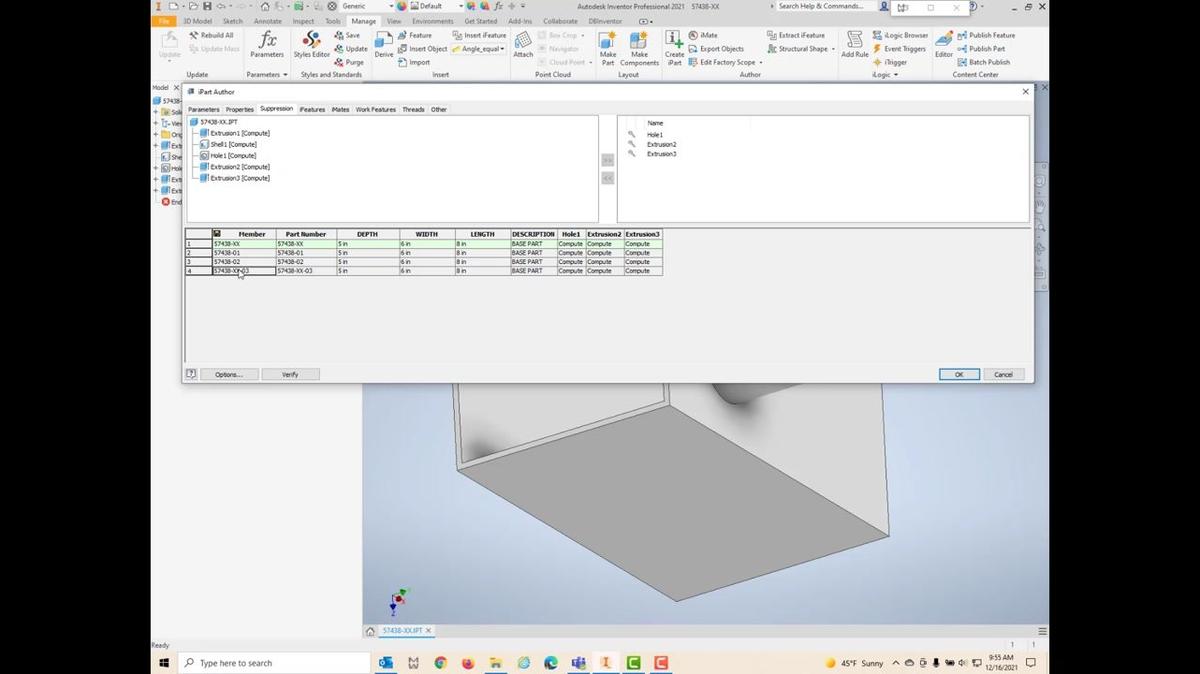Screen dimensions: 1200x674
Task: Click Import in Insert panel
Action: (414, 62)
